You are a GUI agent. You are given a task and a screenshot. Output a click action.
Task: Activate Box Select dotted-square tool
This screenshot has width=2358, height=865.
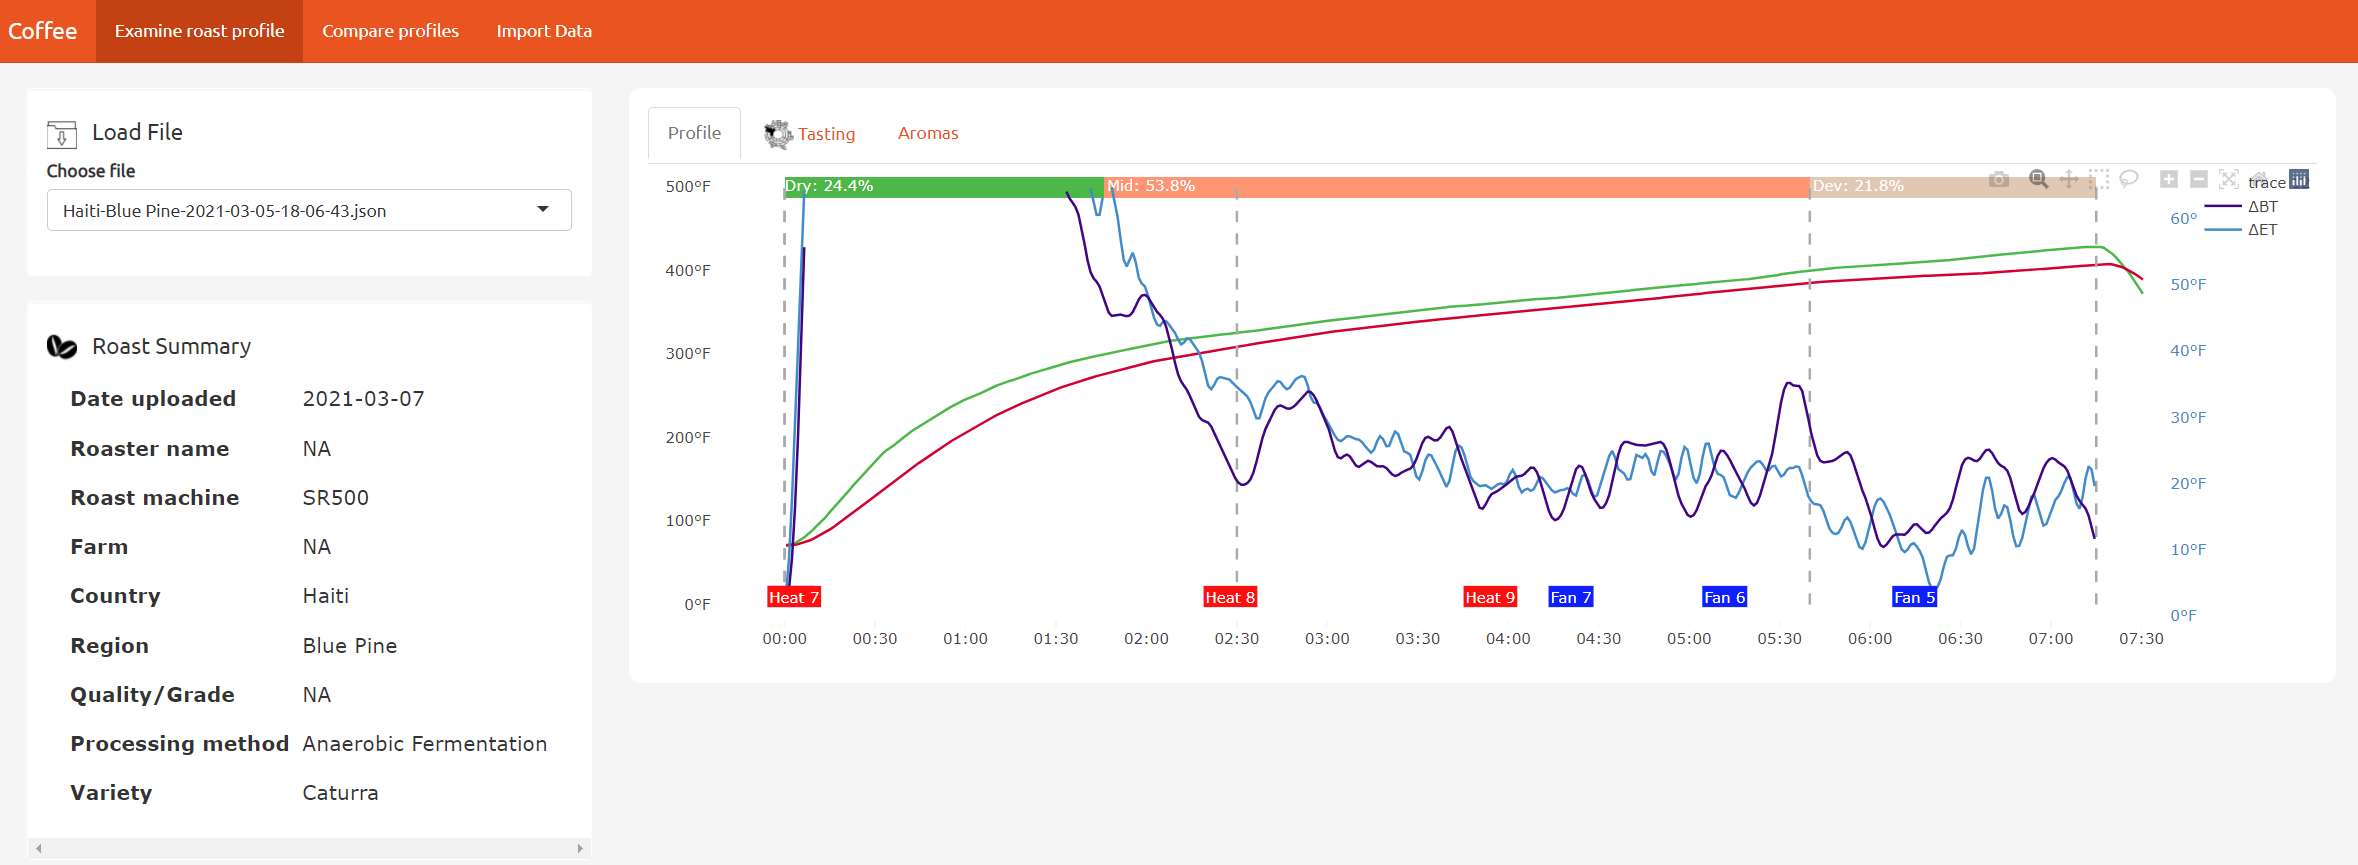tap(2099, 179)
